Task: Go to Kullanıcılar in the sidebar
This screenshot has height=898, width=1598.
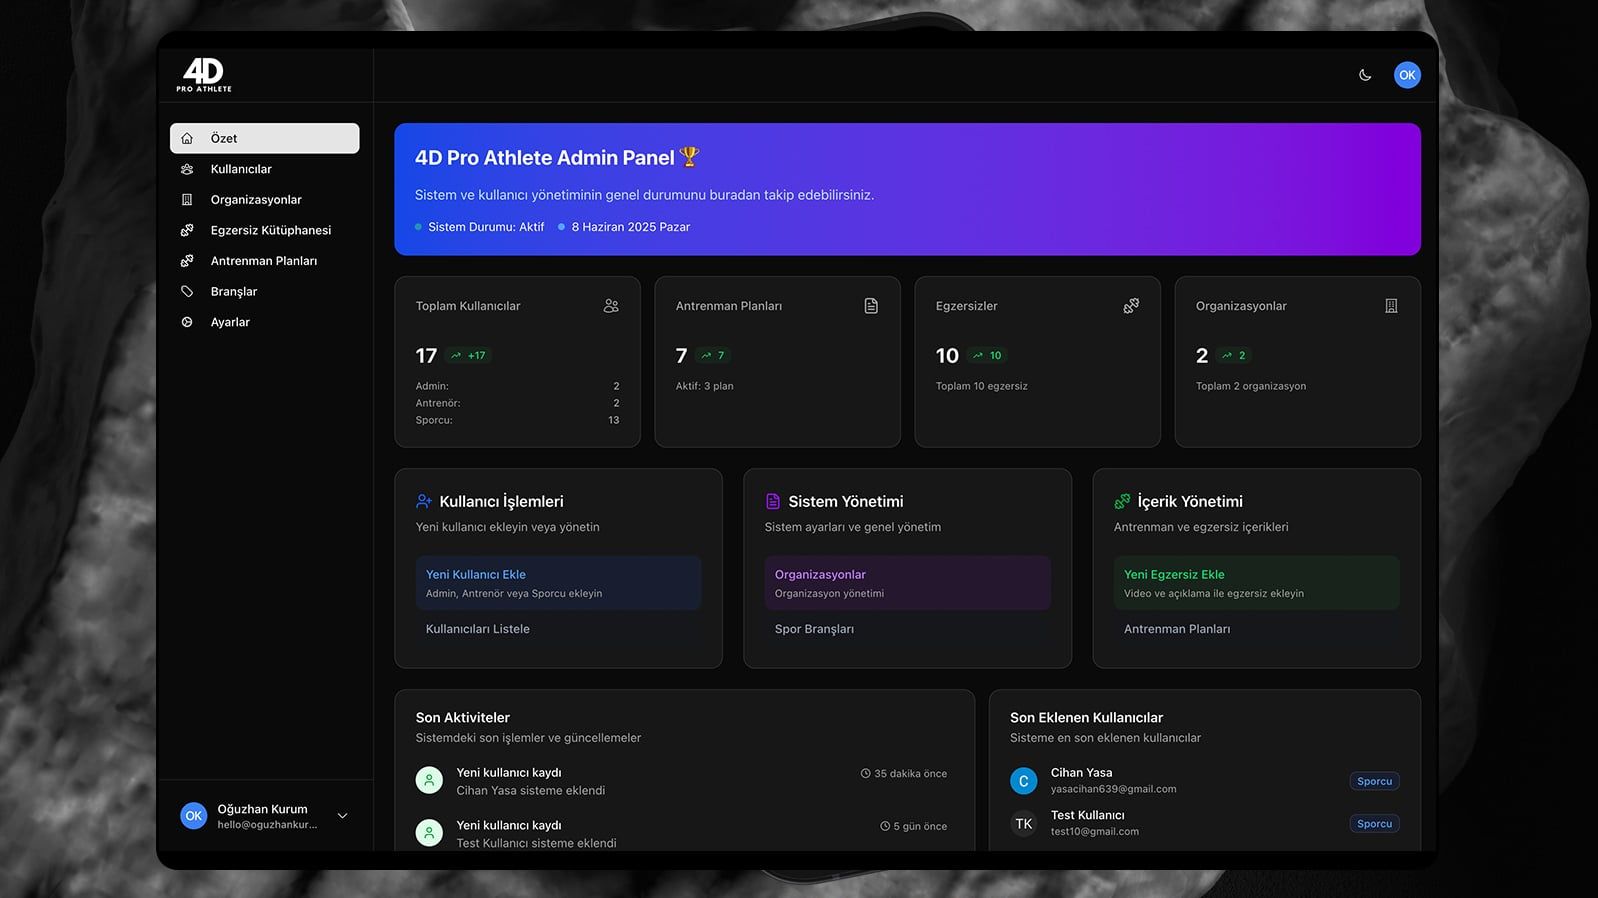Action: point(241,169)
